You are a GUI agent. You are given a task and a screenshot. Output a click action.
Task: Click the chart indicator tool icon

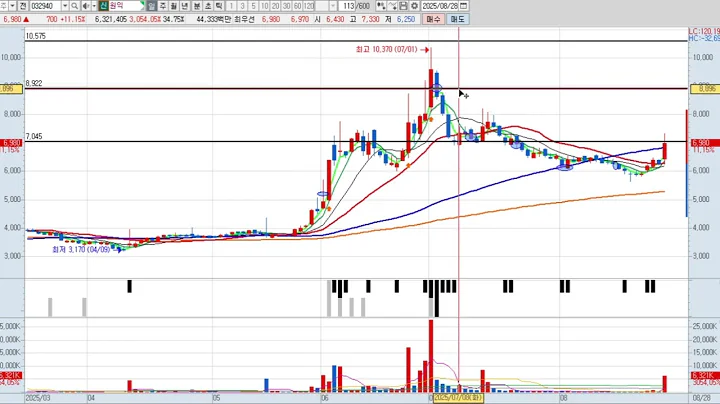point(381,6)
